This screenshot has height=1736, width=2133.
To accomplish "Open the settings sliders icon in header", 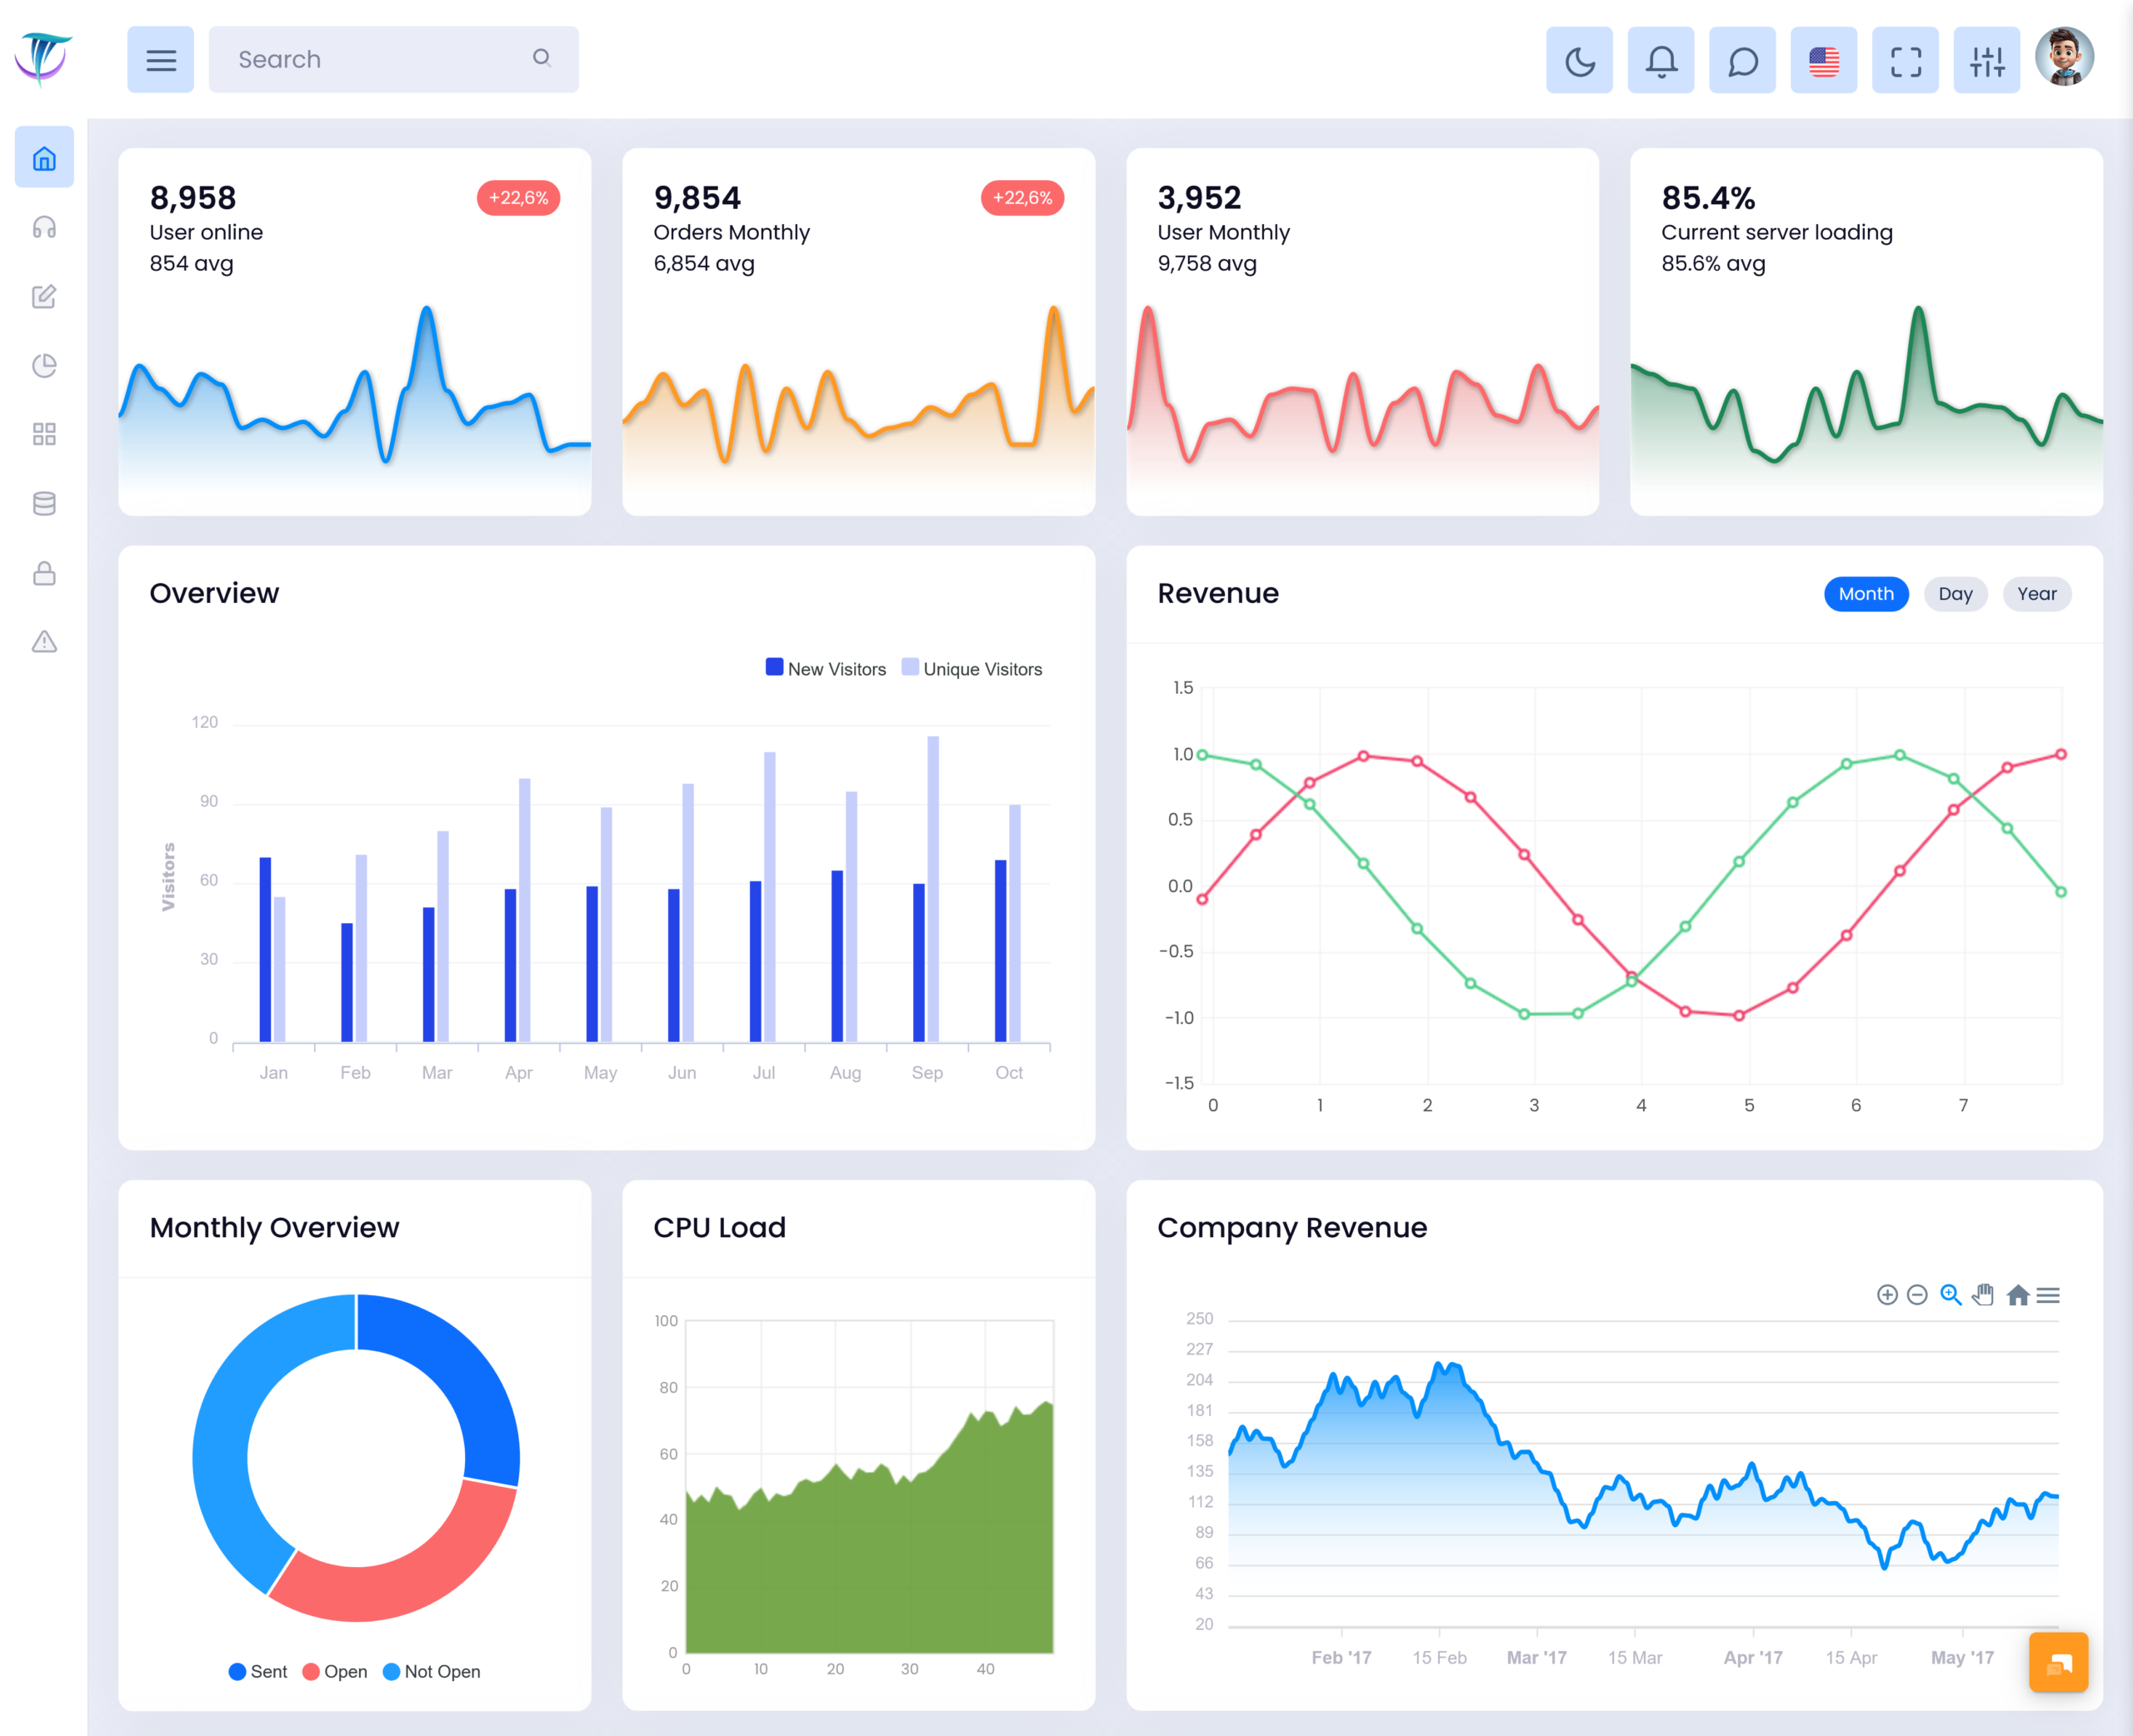I will point(1987,61).
